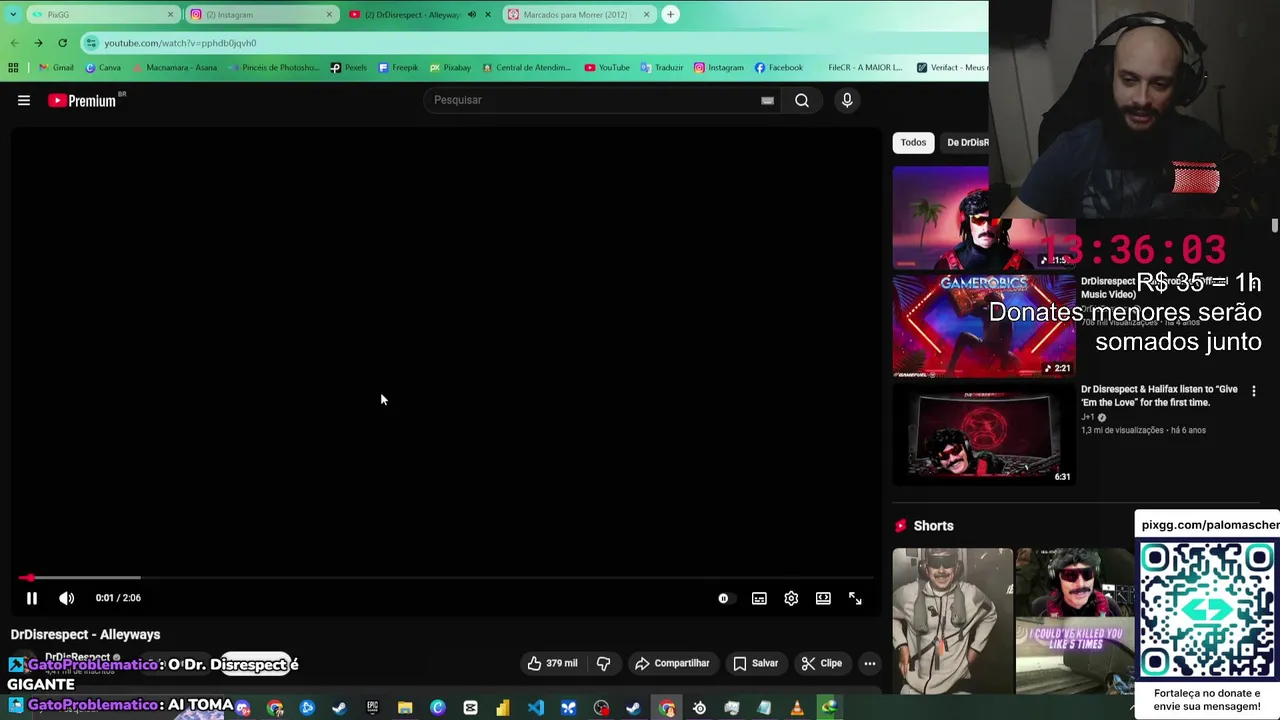
Task: Switch to the Instagram browser tab
Action: pos(260,15)
